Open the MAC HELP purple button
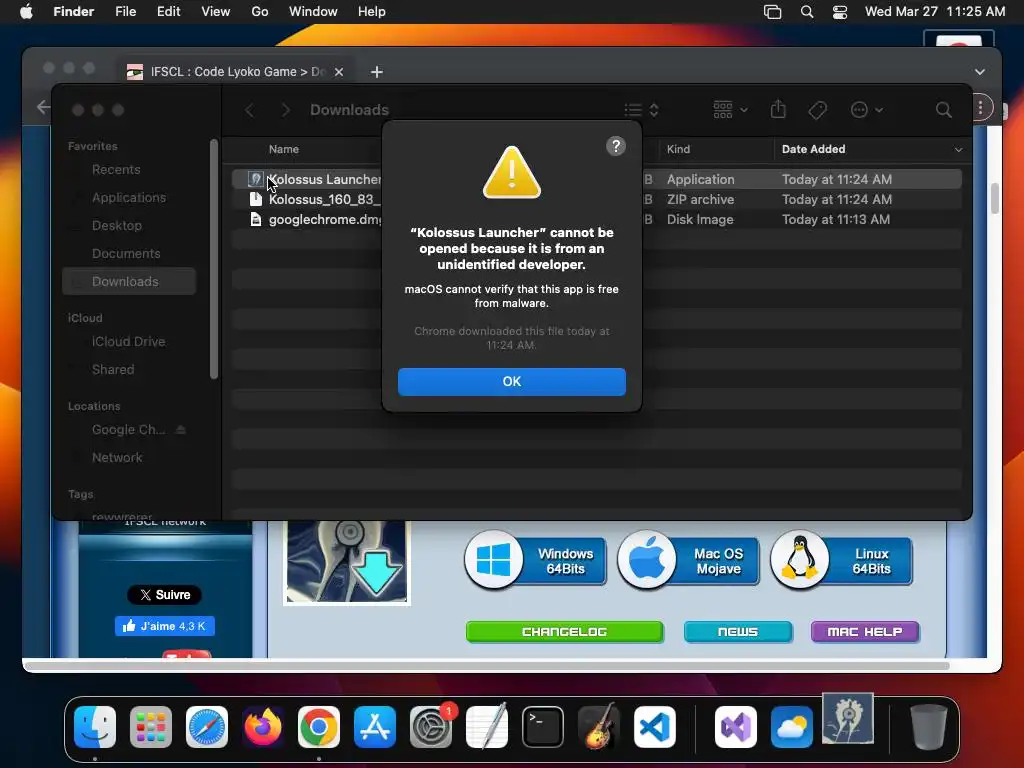 click(x=865, y=632)
